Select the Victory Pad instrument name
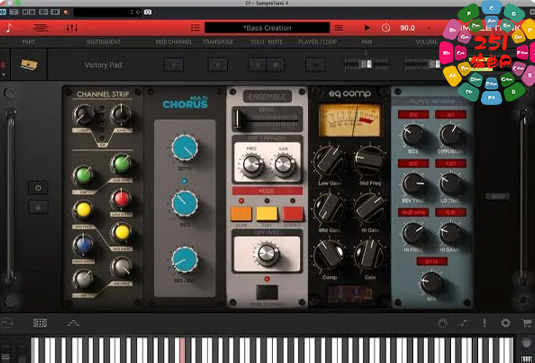Viewport: 535px width, 363px height. 103,65
